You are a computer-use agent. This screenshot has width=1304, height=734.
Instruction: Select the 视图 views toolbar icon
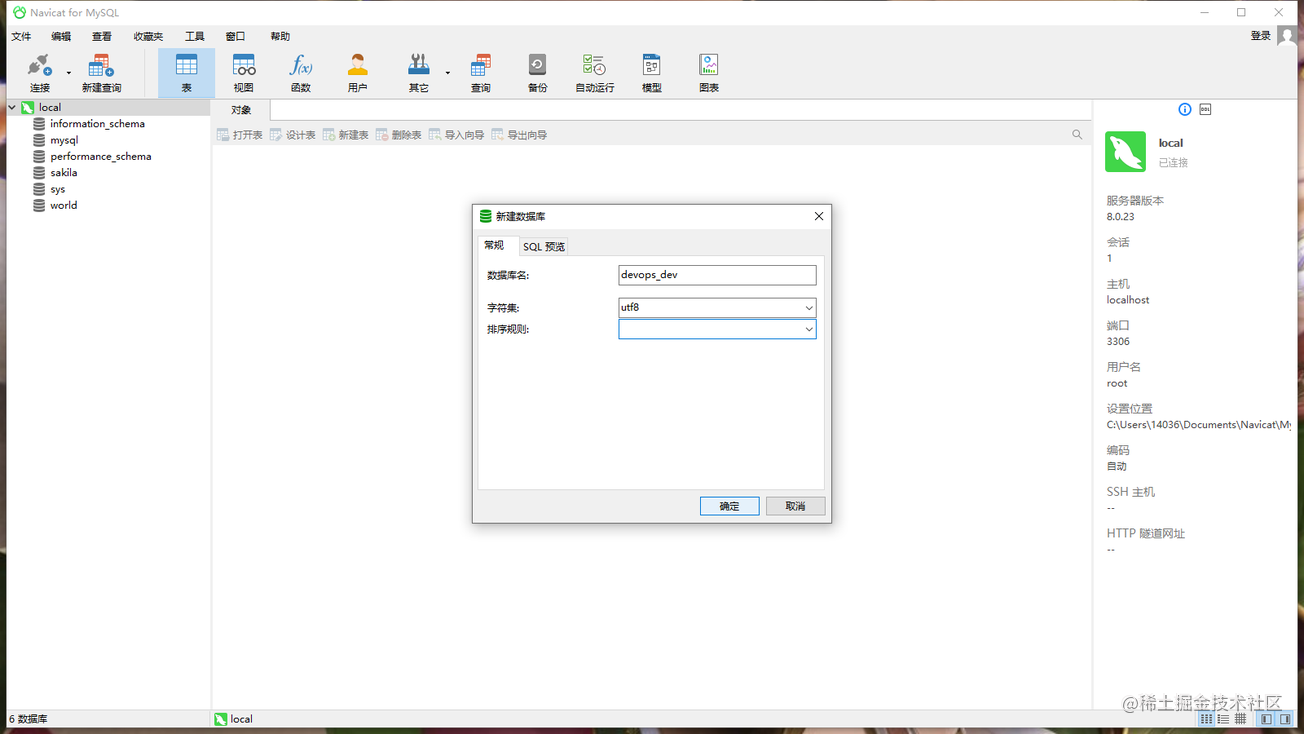click(x=243, y=72)
